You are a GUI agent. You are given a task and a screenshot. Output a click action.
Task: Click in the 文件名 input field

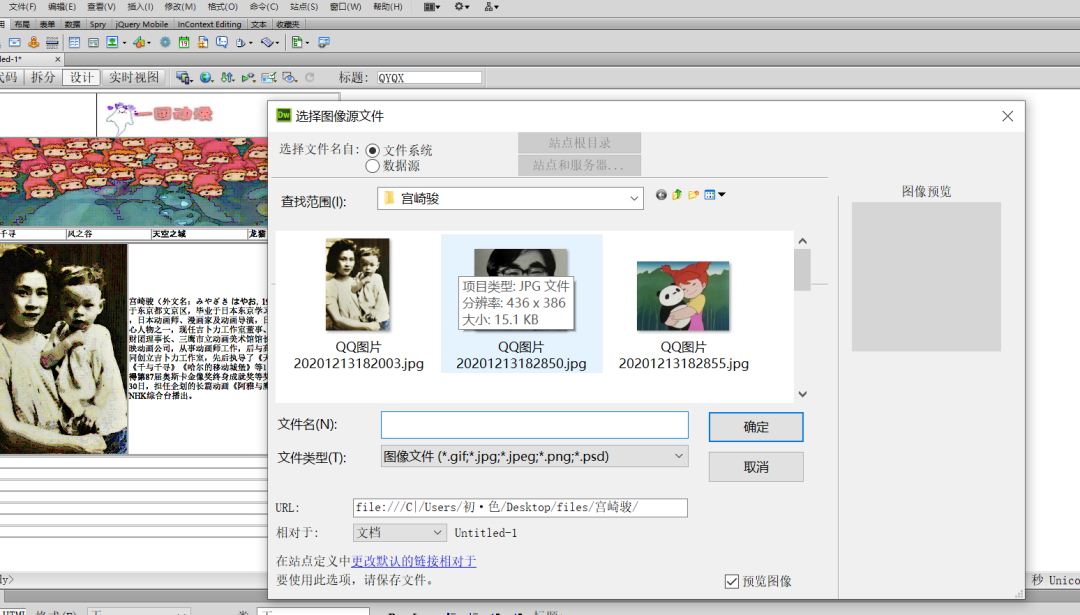click(x=534, y=425)
